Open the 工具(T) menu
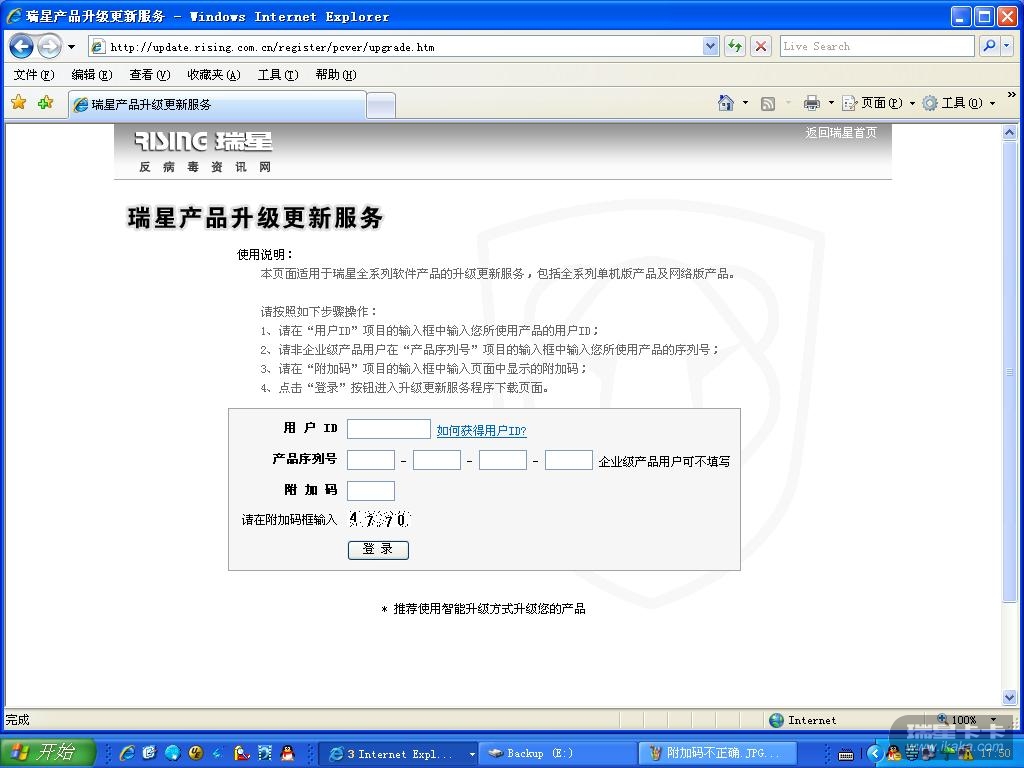This screenshot has height=768, width=1024. click(278, 74)
